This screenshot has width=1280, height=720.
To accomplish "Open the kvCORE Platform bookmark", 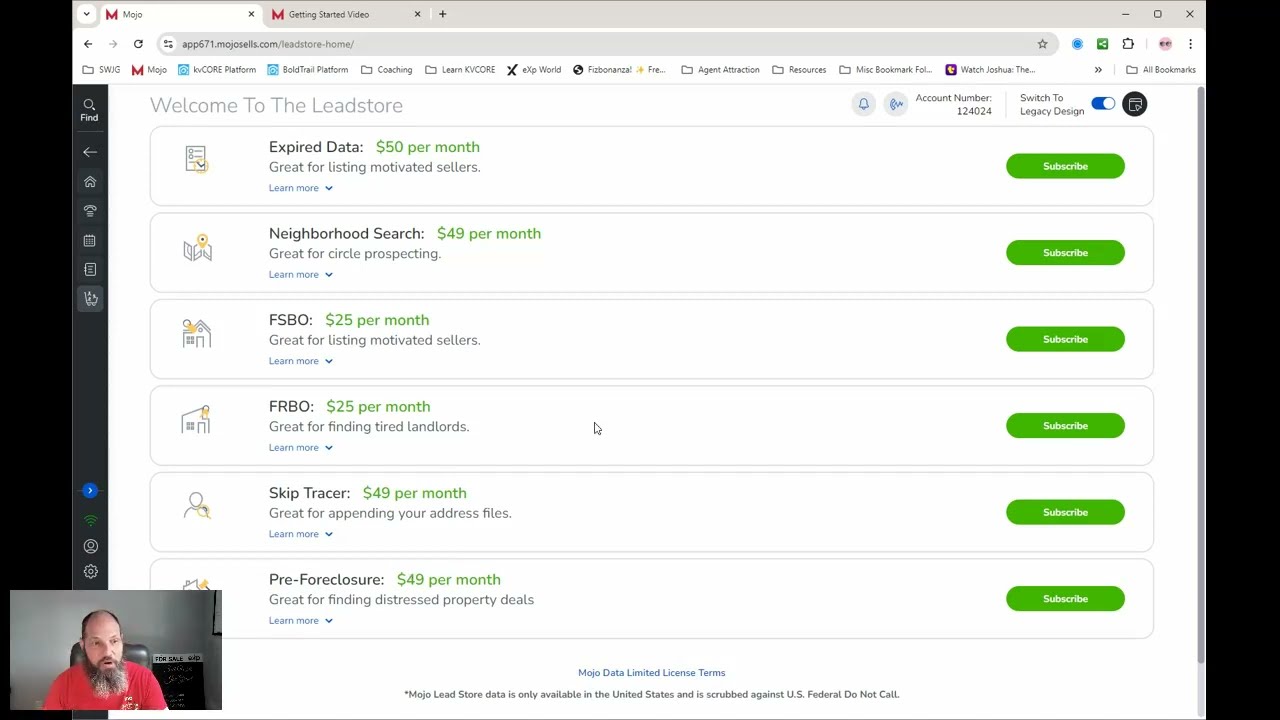I will [217, 70].
